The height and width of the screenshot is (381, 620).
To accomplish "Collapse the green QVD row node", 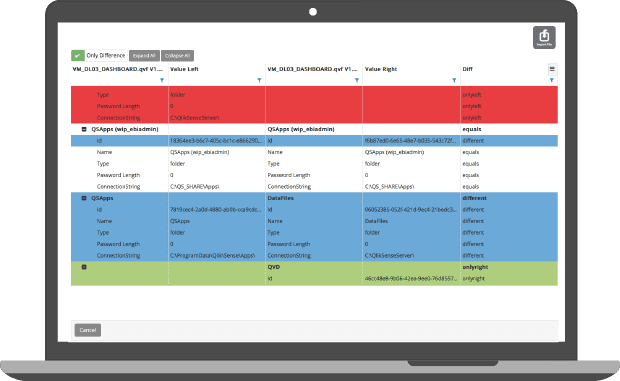I will (84, 267).
